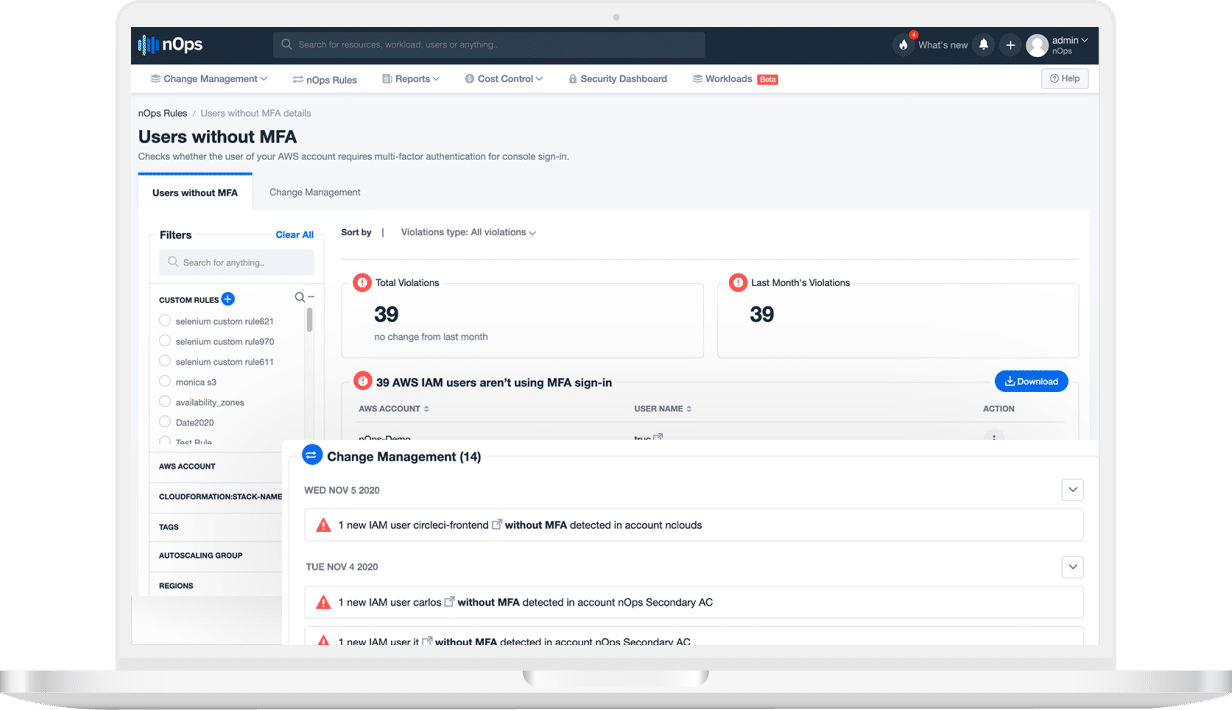The height and width of the screenshot is (710, 1232).
Task: Switch to Users without MFA tab
Action: click(195, 193)
